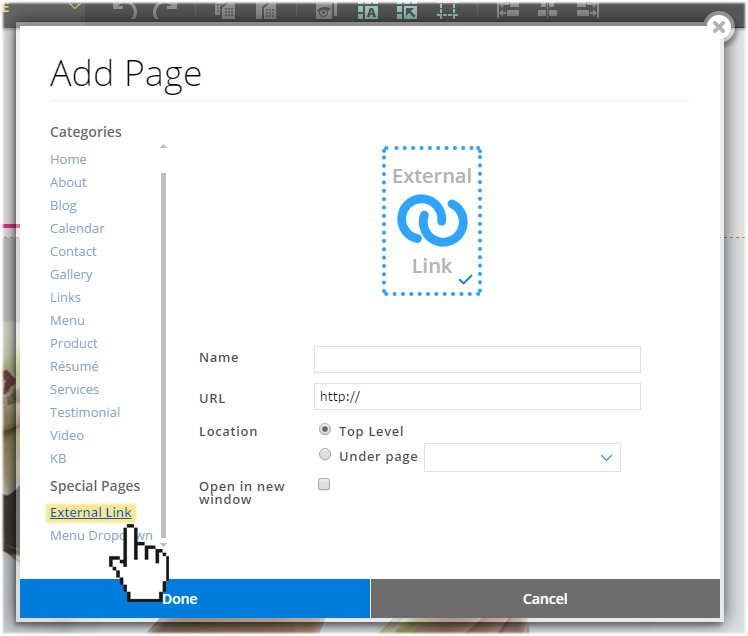748x636 pixels.
Task: Choose the Services category
Action: [74, 389]
